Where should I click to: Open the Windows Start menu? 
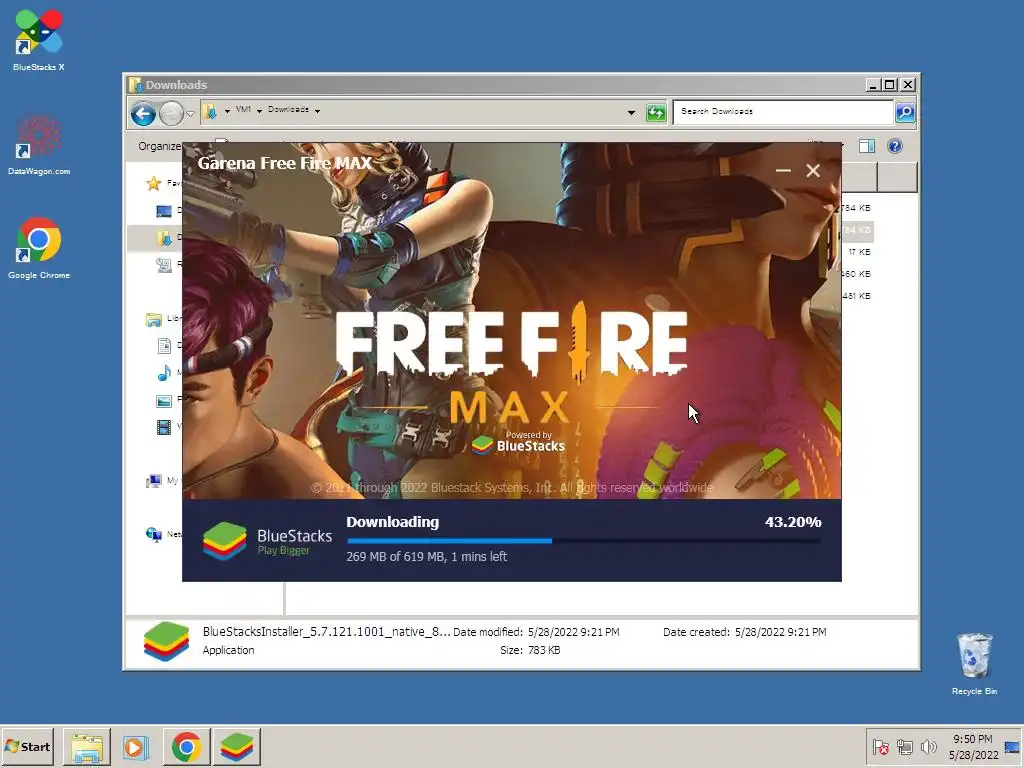(27, 746)
